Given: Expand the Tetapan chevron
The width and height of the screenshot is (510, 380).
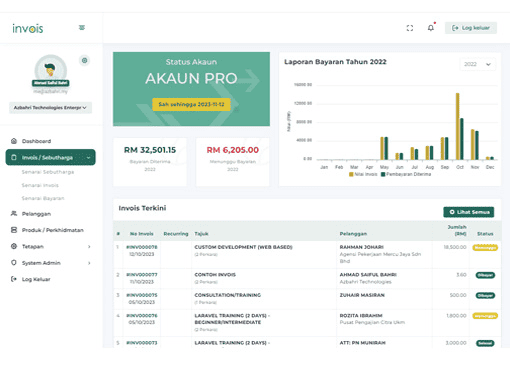Looking at the screenshot, I should tap(89, 247).
